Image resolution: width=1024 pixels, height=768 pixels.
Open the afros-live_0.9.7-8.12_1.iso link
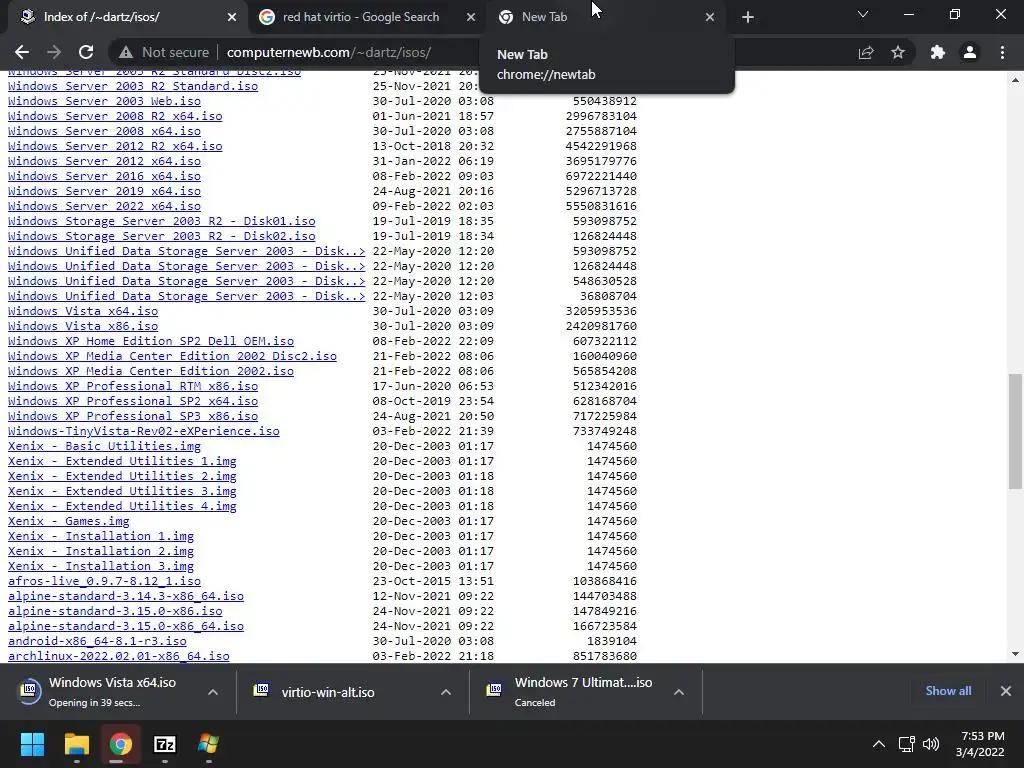coord(104,581)
